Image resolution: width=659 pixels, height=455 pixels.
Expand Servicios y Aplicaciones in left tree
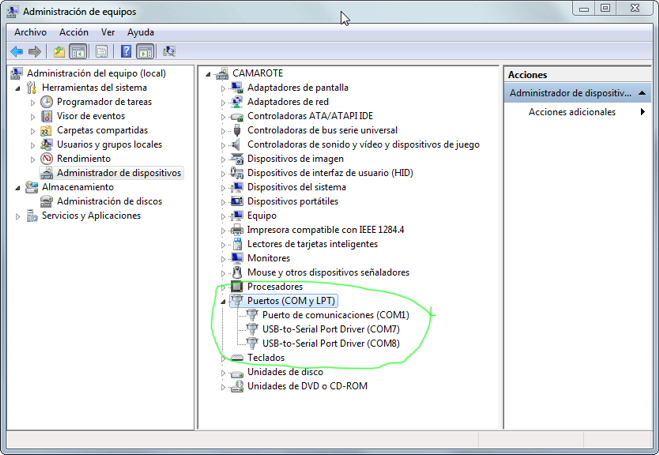pyautogui.click(x=18, y=216)
